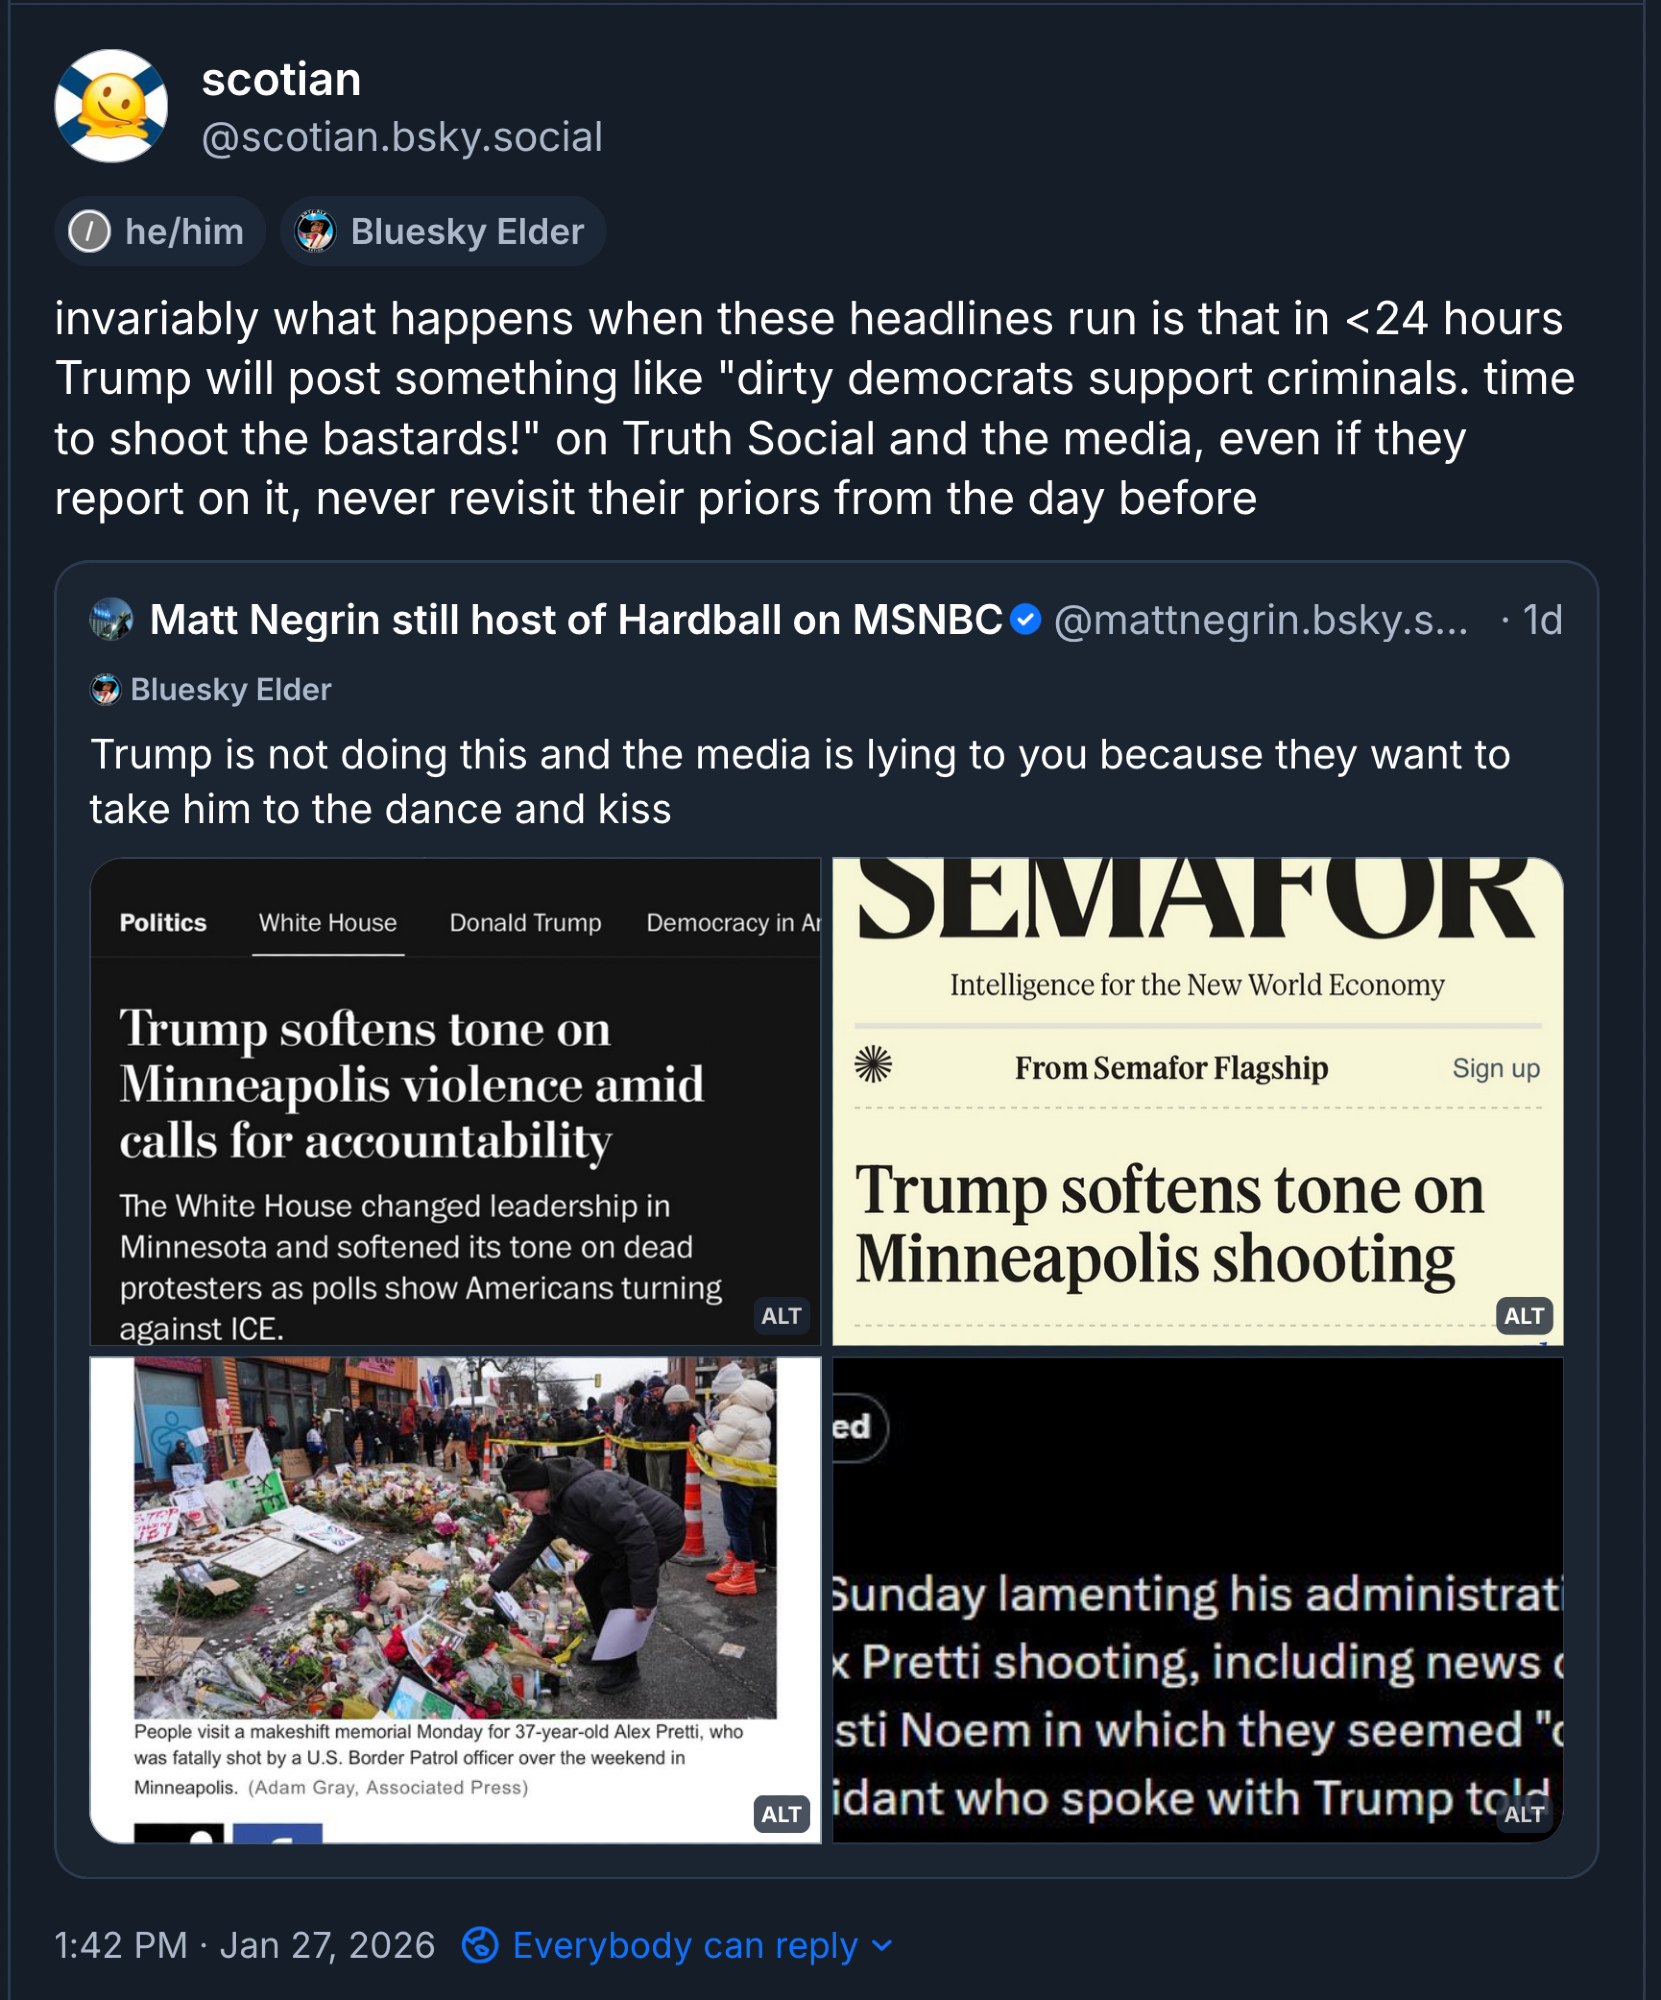This screenshot has height=2000, width=1661.
Task: Click the he/him pronoun label badge
Action: click(x=160, y=232)
